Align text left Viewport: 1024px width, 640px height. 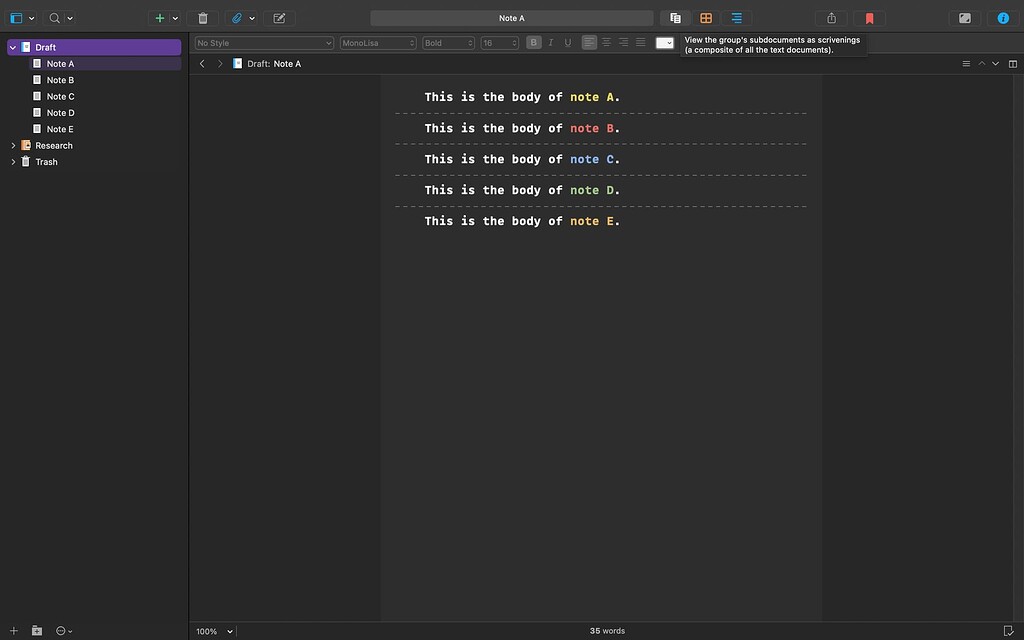tap(589, 42)
